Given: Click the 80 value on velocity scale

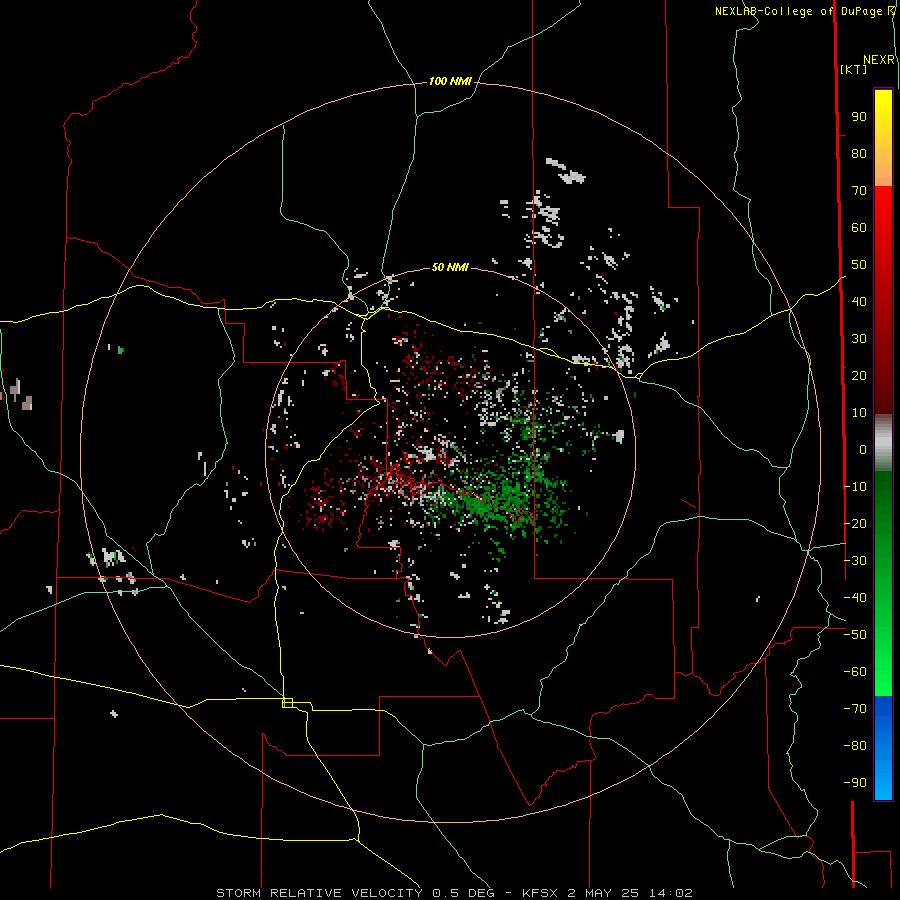Looking at the screenshot, I should click(859, 154).
